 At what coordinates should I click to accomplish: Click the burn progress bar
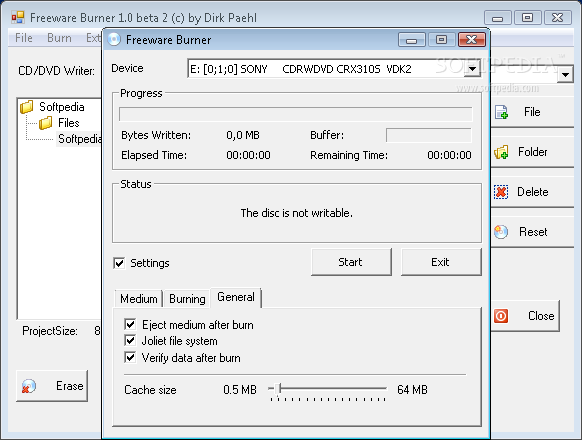(295, 114)
